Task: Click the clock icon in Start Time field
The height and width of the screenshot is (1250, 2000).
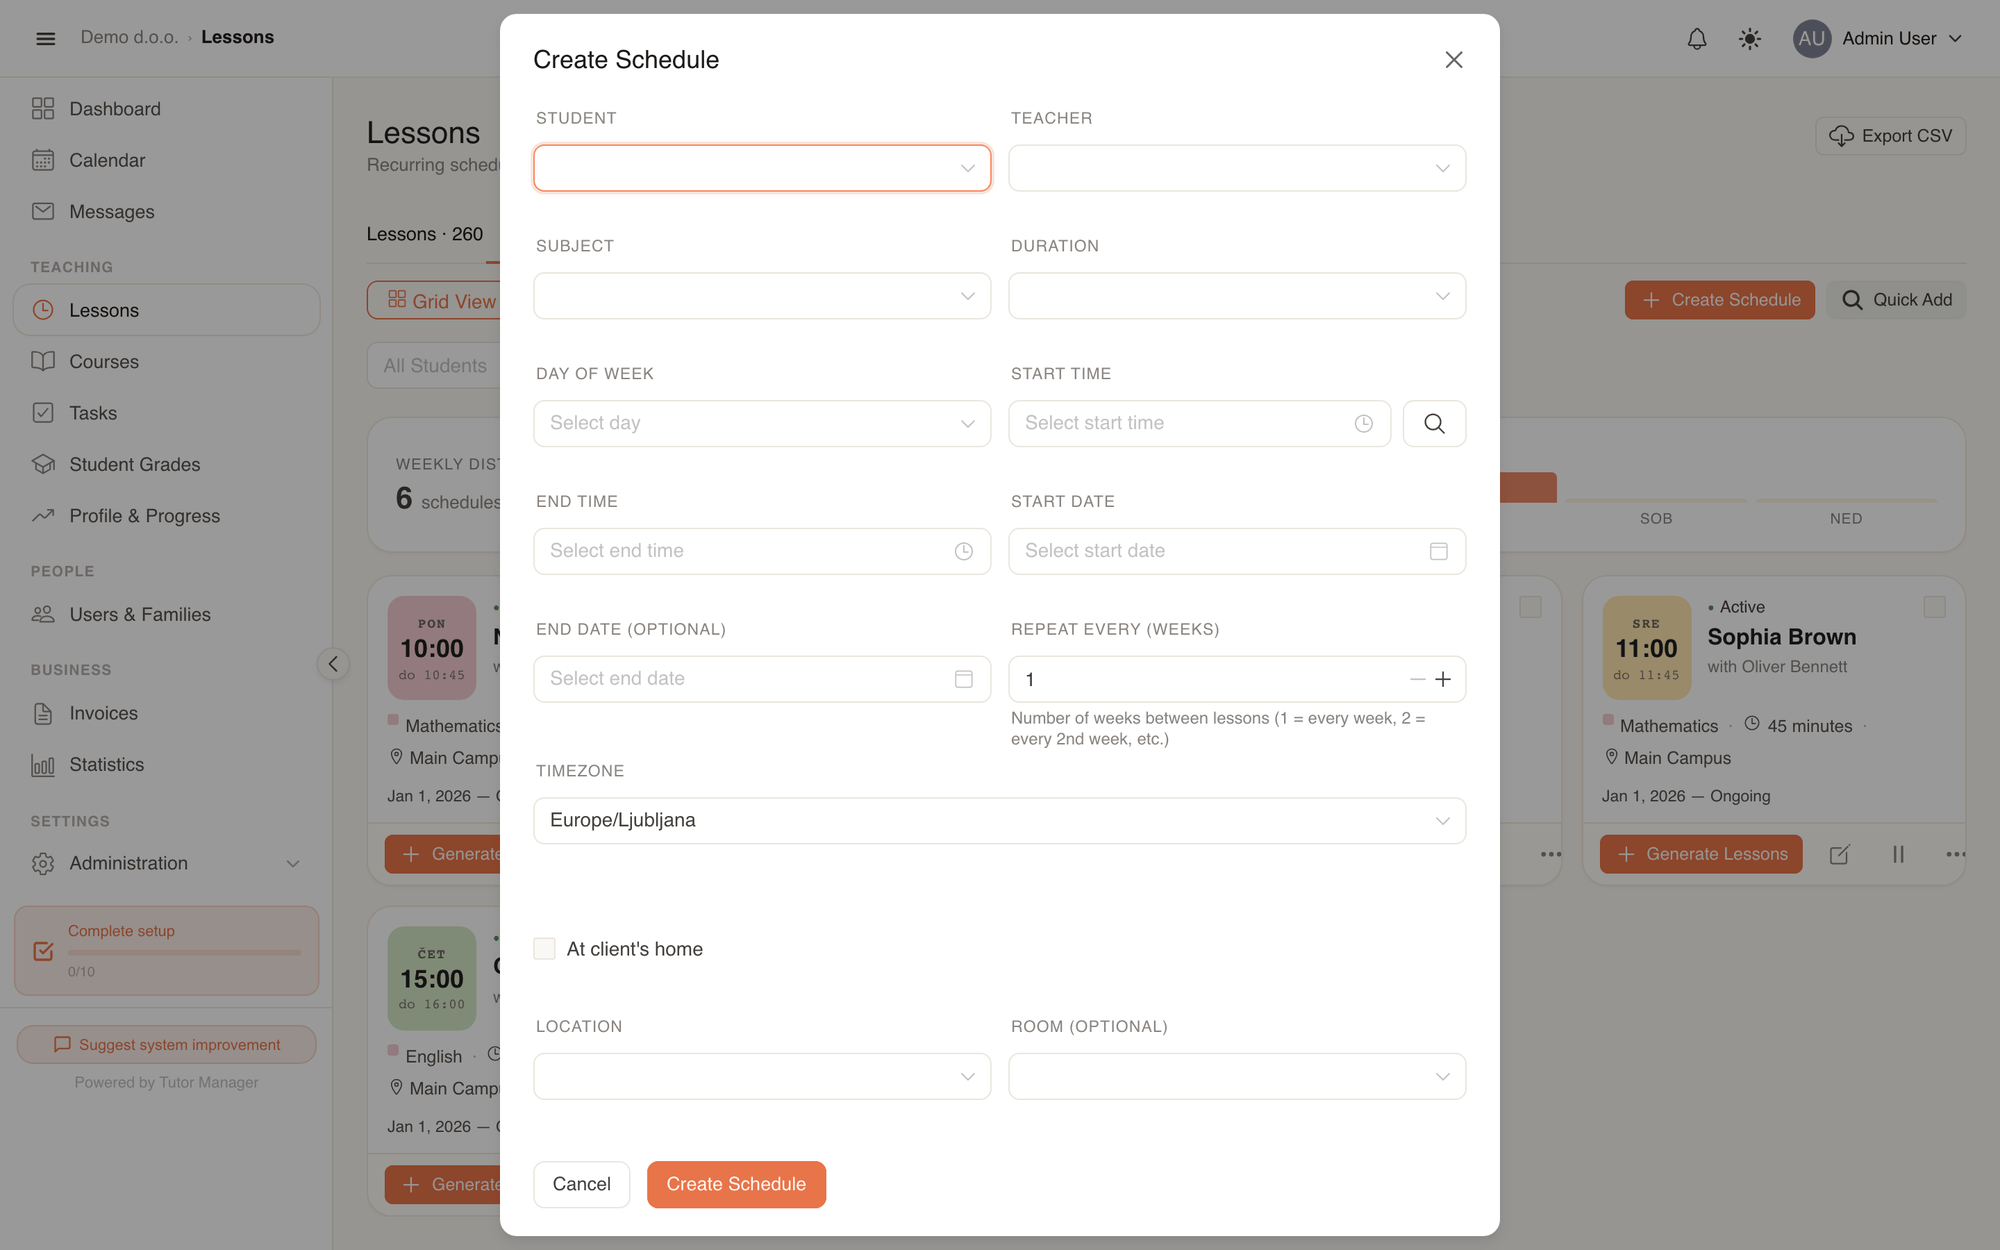Action: pos(1364,424)
